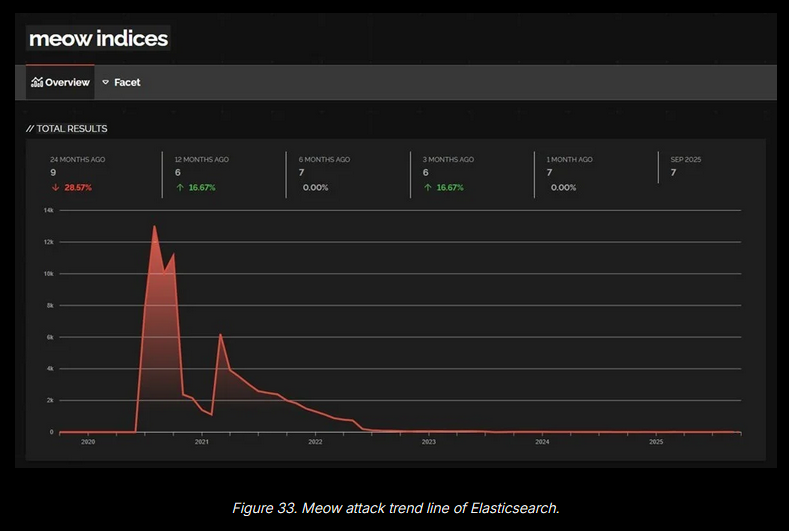Click green up arrow under 3 Months Ago
Screen dimensions: 789x531
pos(427,187)
